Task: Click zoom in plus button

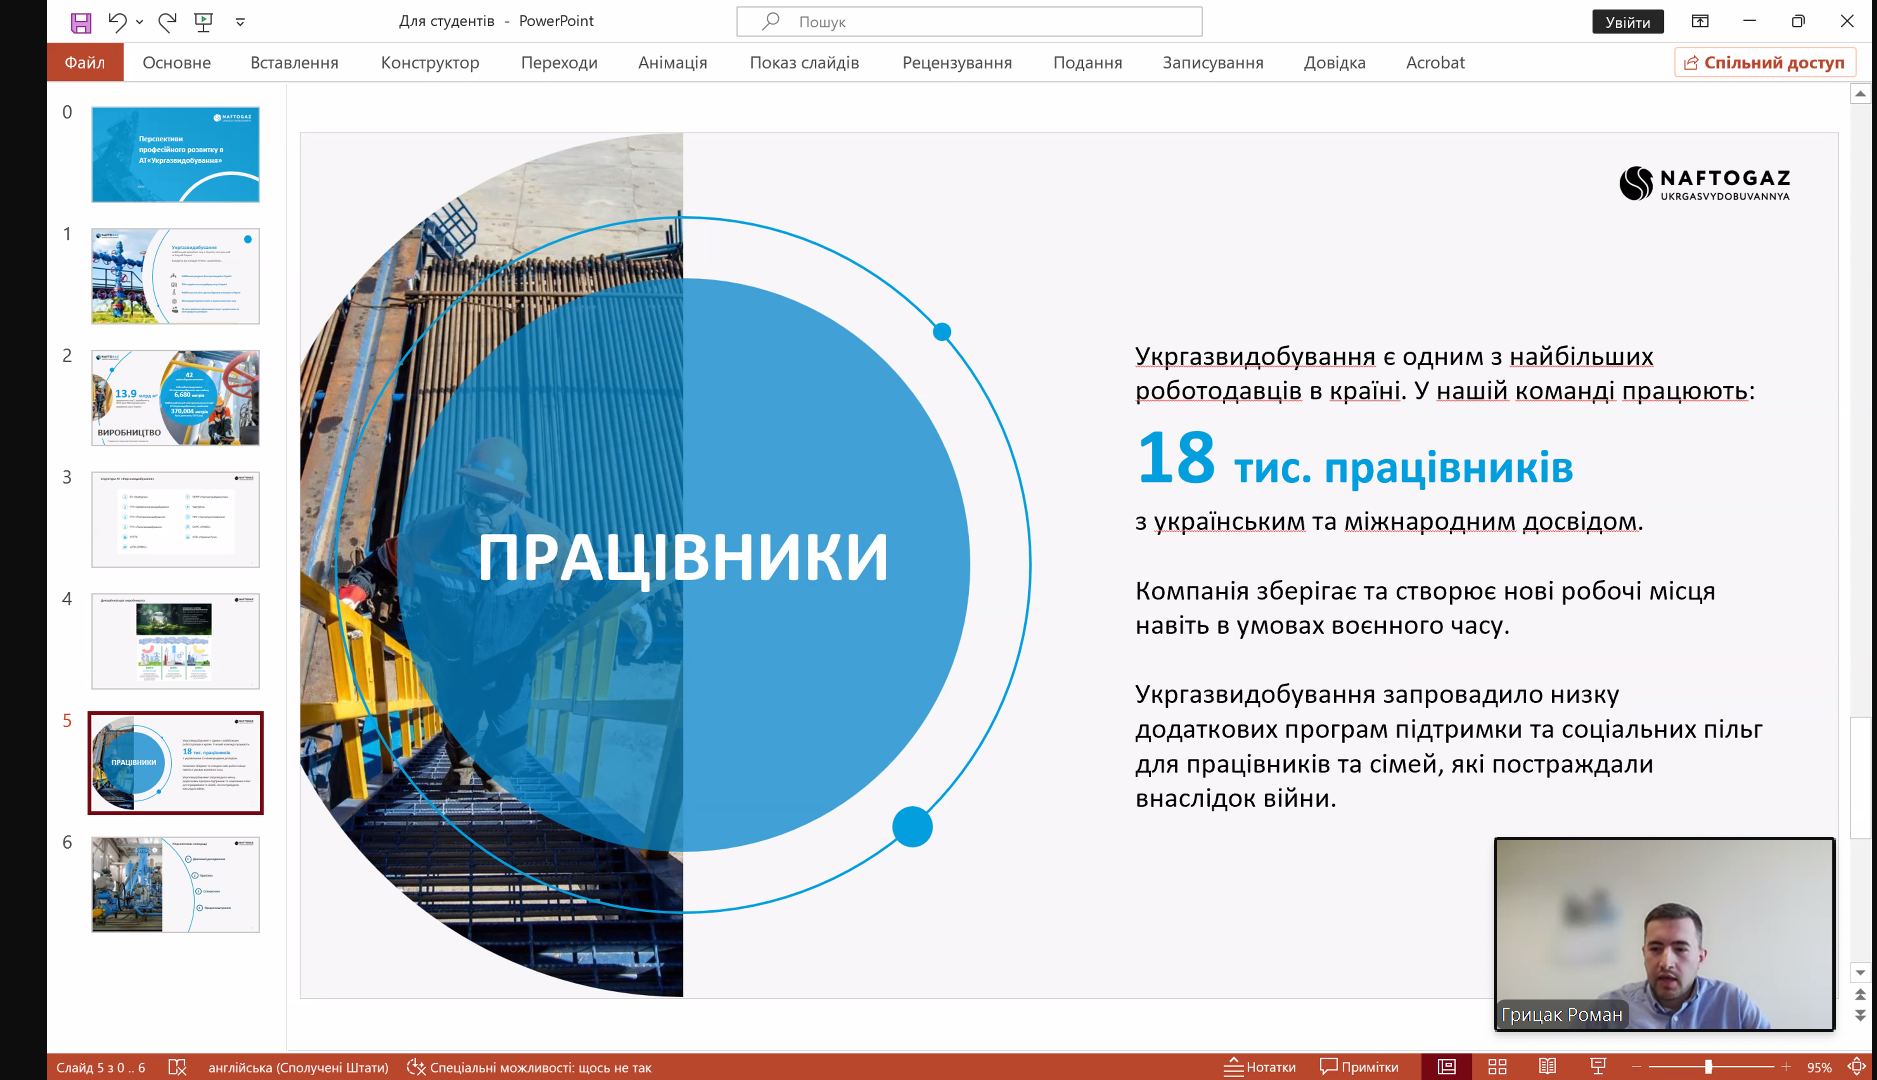Action: click(1786, 1067)
